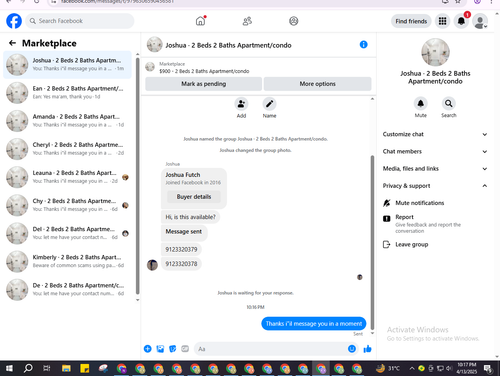This screenshot has height=376, width=500.
Task: Open the Windows Start menu
Action: [9, 368]
